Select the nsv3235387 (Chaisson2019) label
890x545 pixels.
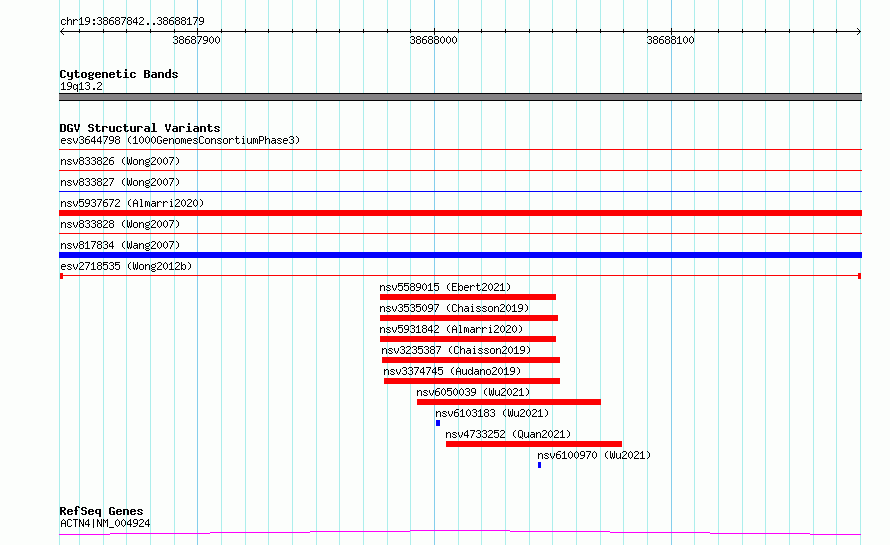[456, 350]
